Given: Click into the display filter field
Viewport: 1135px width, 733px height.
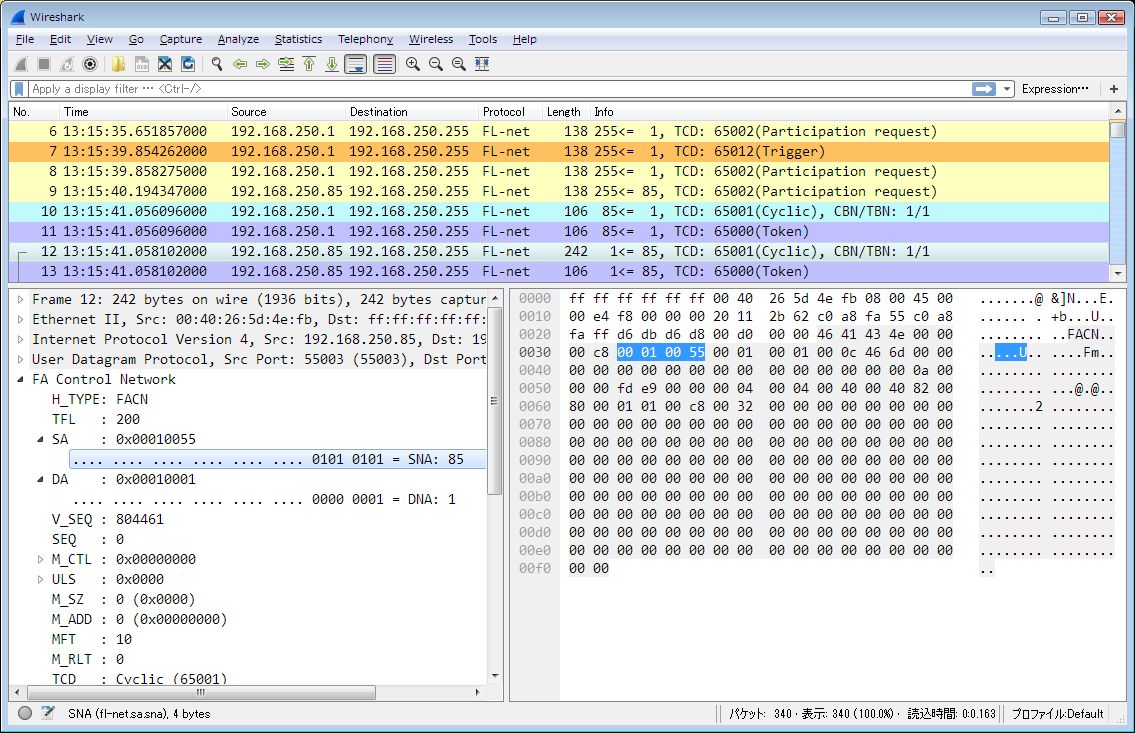Looking at the screenshot, I should click(x=499, y=89).
